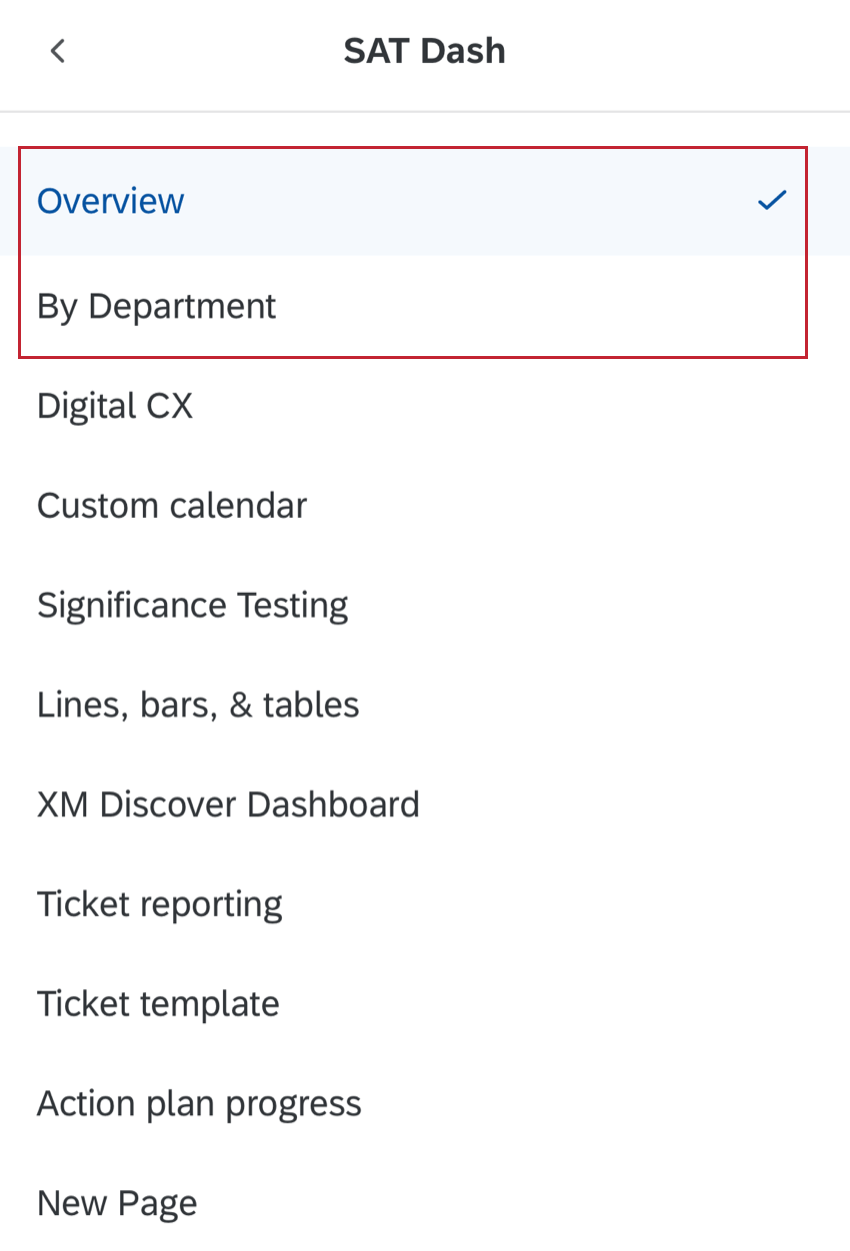Open the Custom calendar page
Image resolution: width=850 pixels, height=1251 pixels.
171,505
